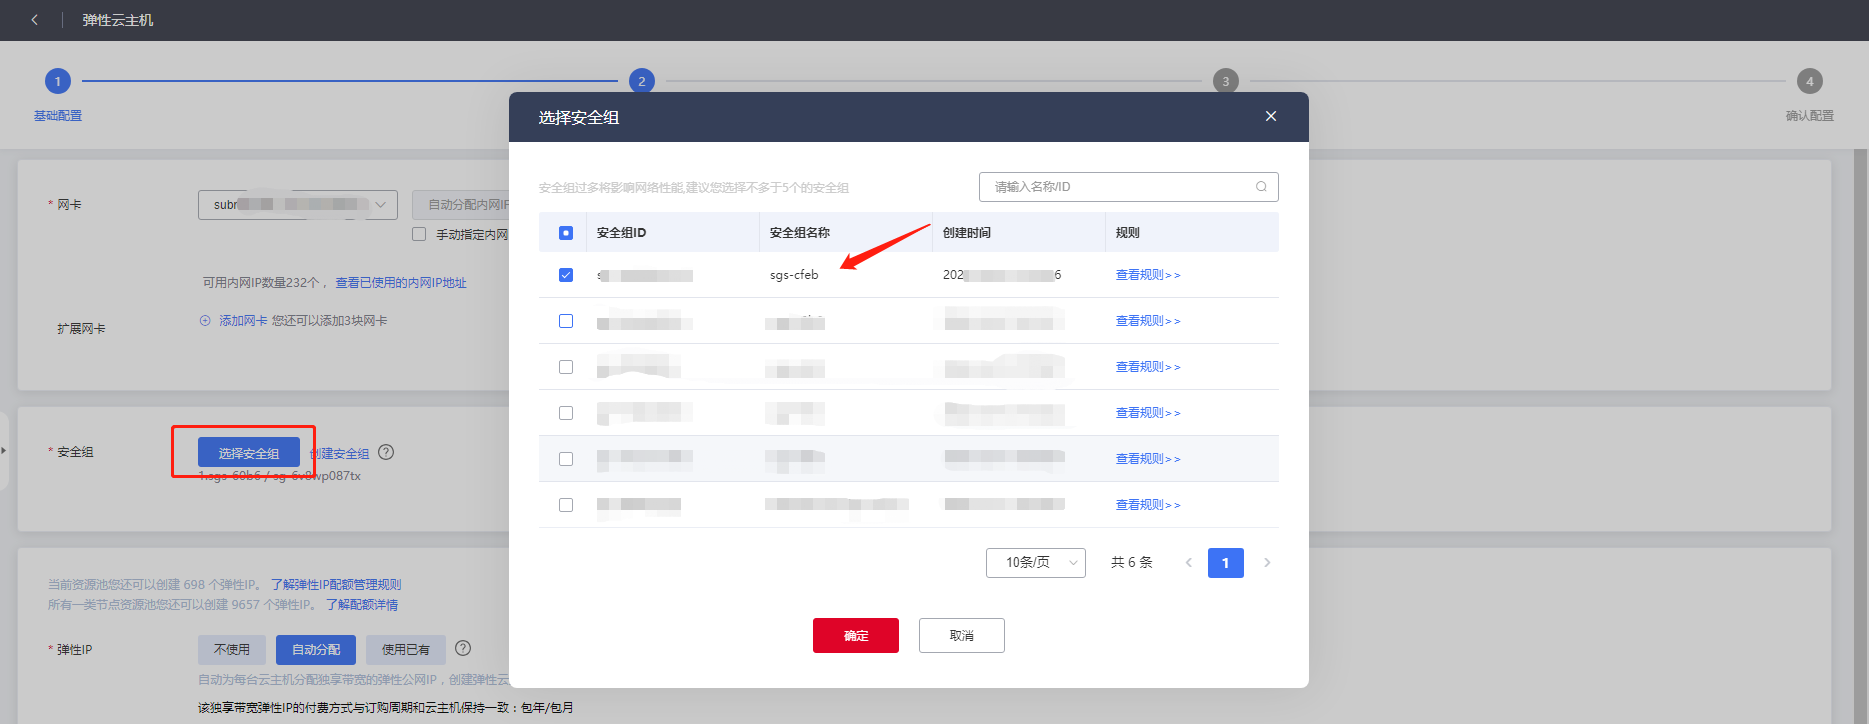Click the 选择安全组 button
This screenshot has height=724, width=1869.
(249, 453)
